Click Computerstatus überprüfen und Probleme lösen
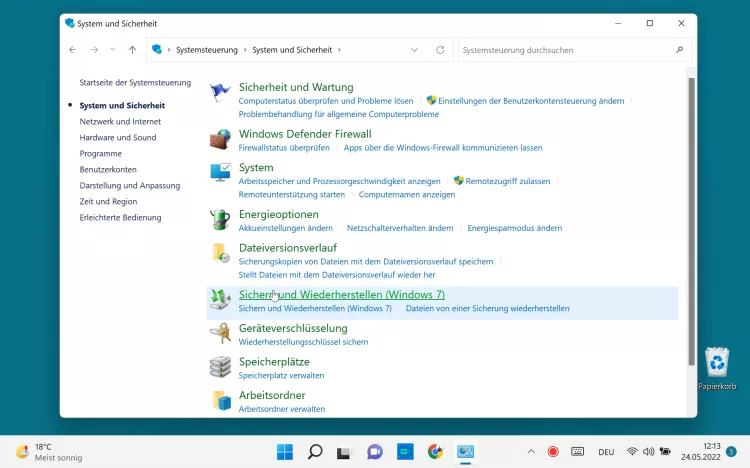This screenshot has height=468, width=750. (326, 101)
